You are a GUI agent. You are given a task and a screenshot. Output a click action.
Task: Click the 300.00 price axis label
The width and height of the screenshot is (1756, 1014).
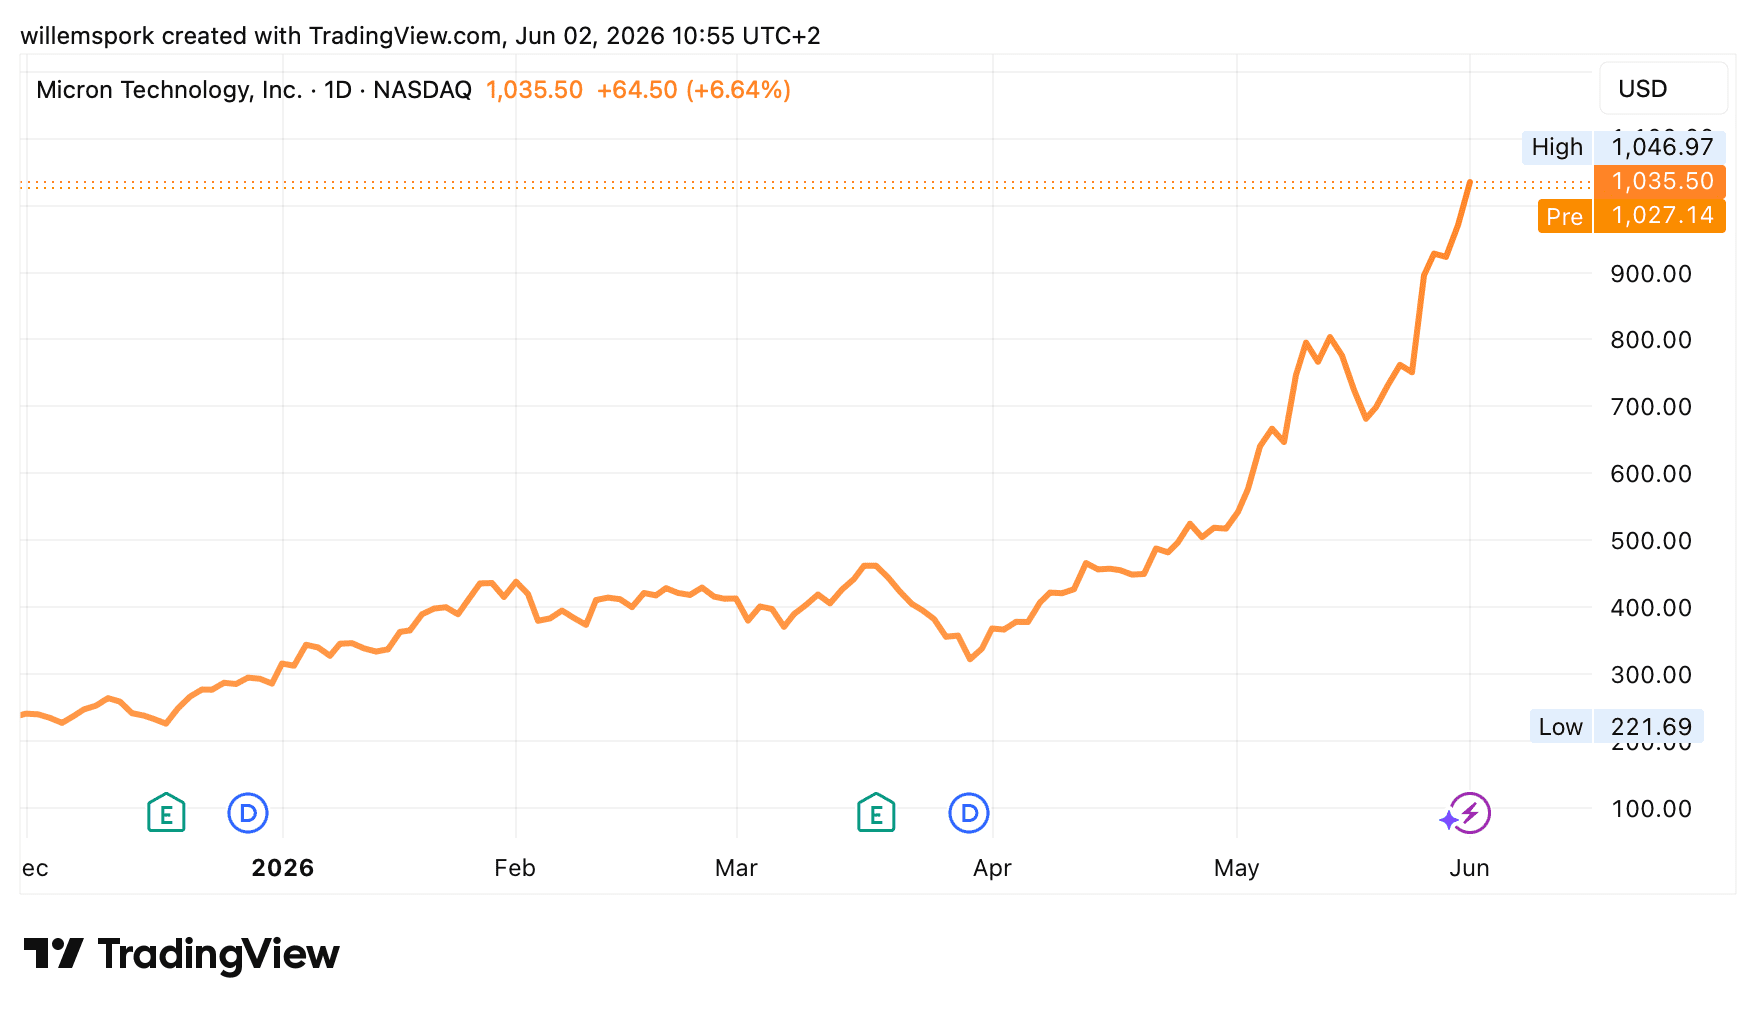coord(1651,675)
